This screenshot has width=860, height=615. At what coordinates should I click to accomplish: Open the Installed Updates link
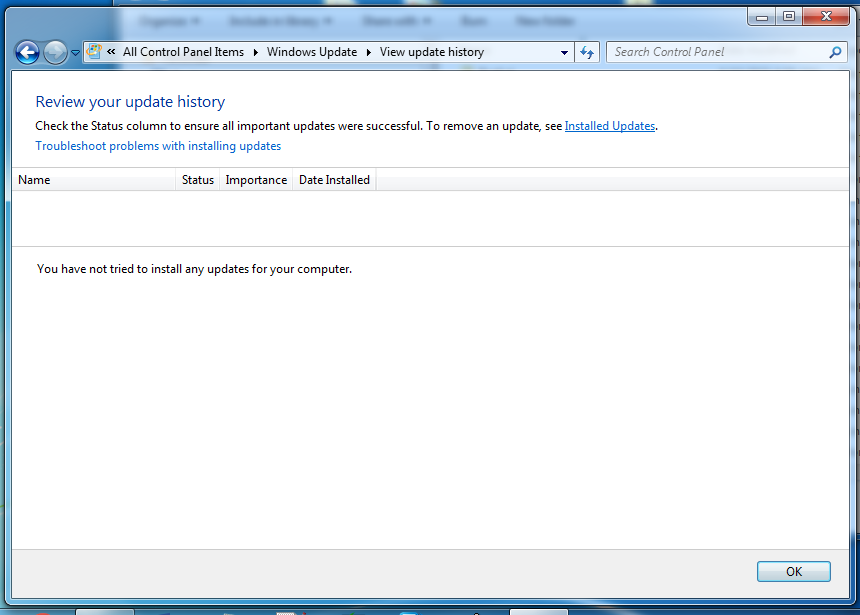point(610,126)
